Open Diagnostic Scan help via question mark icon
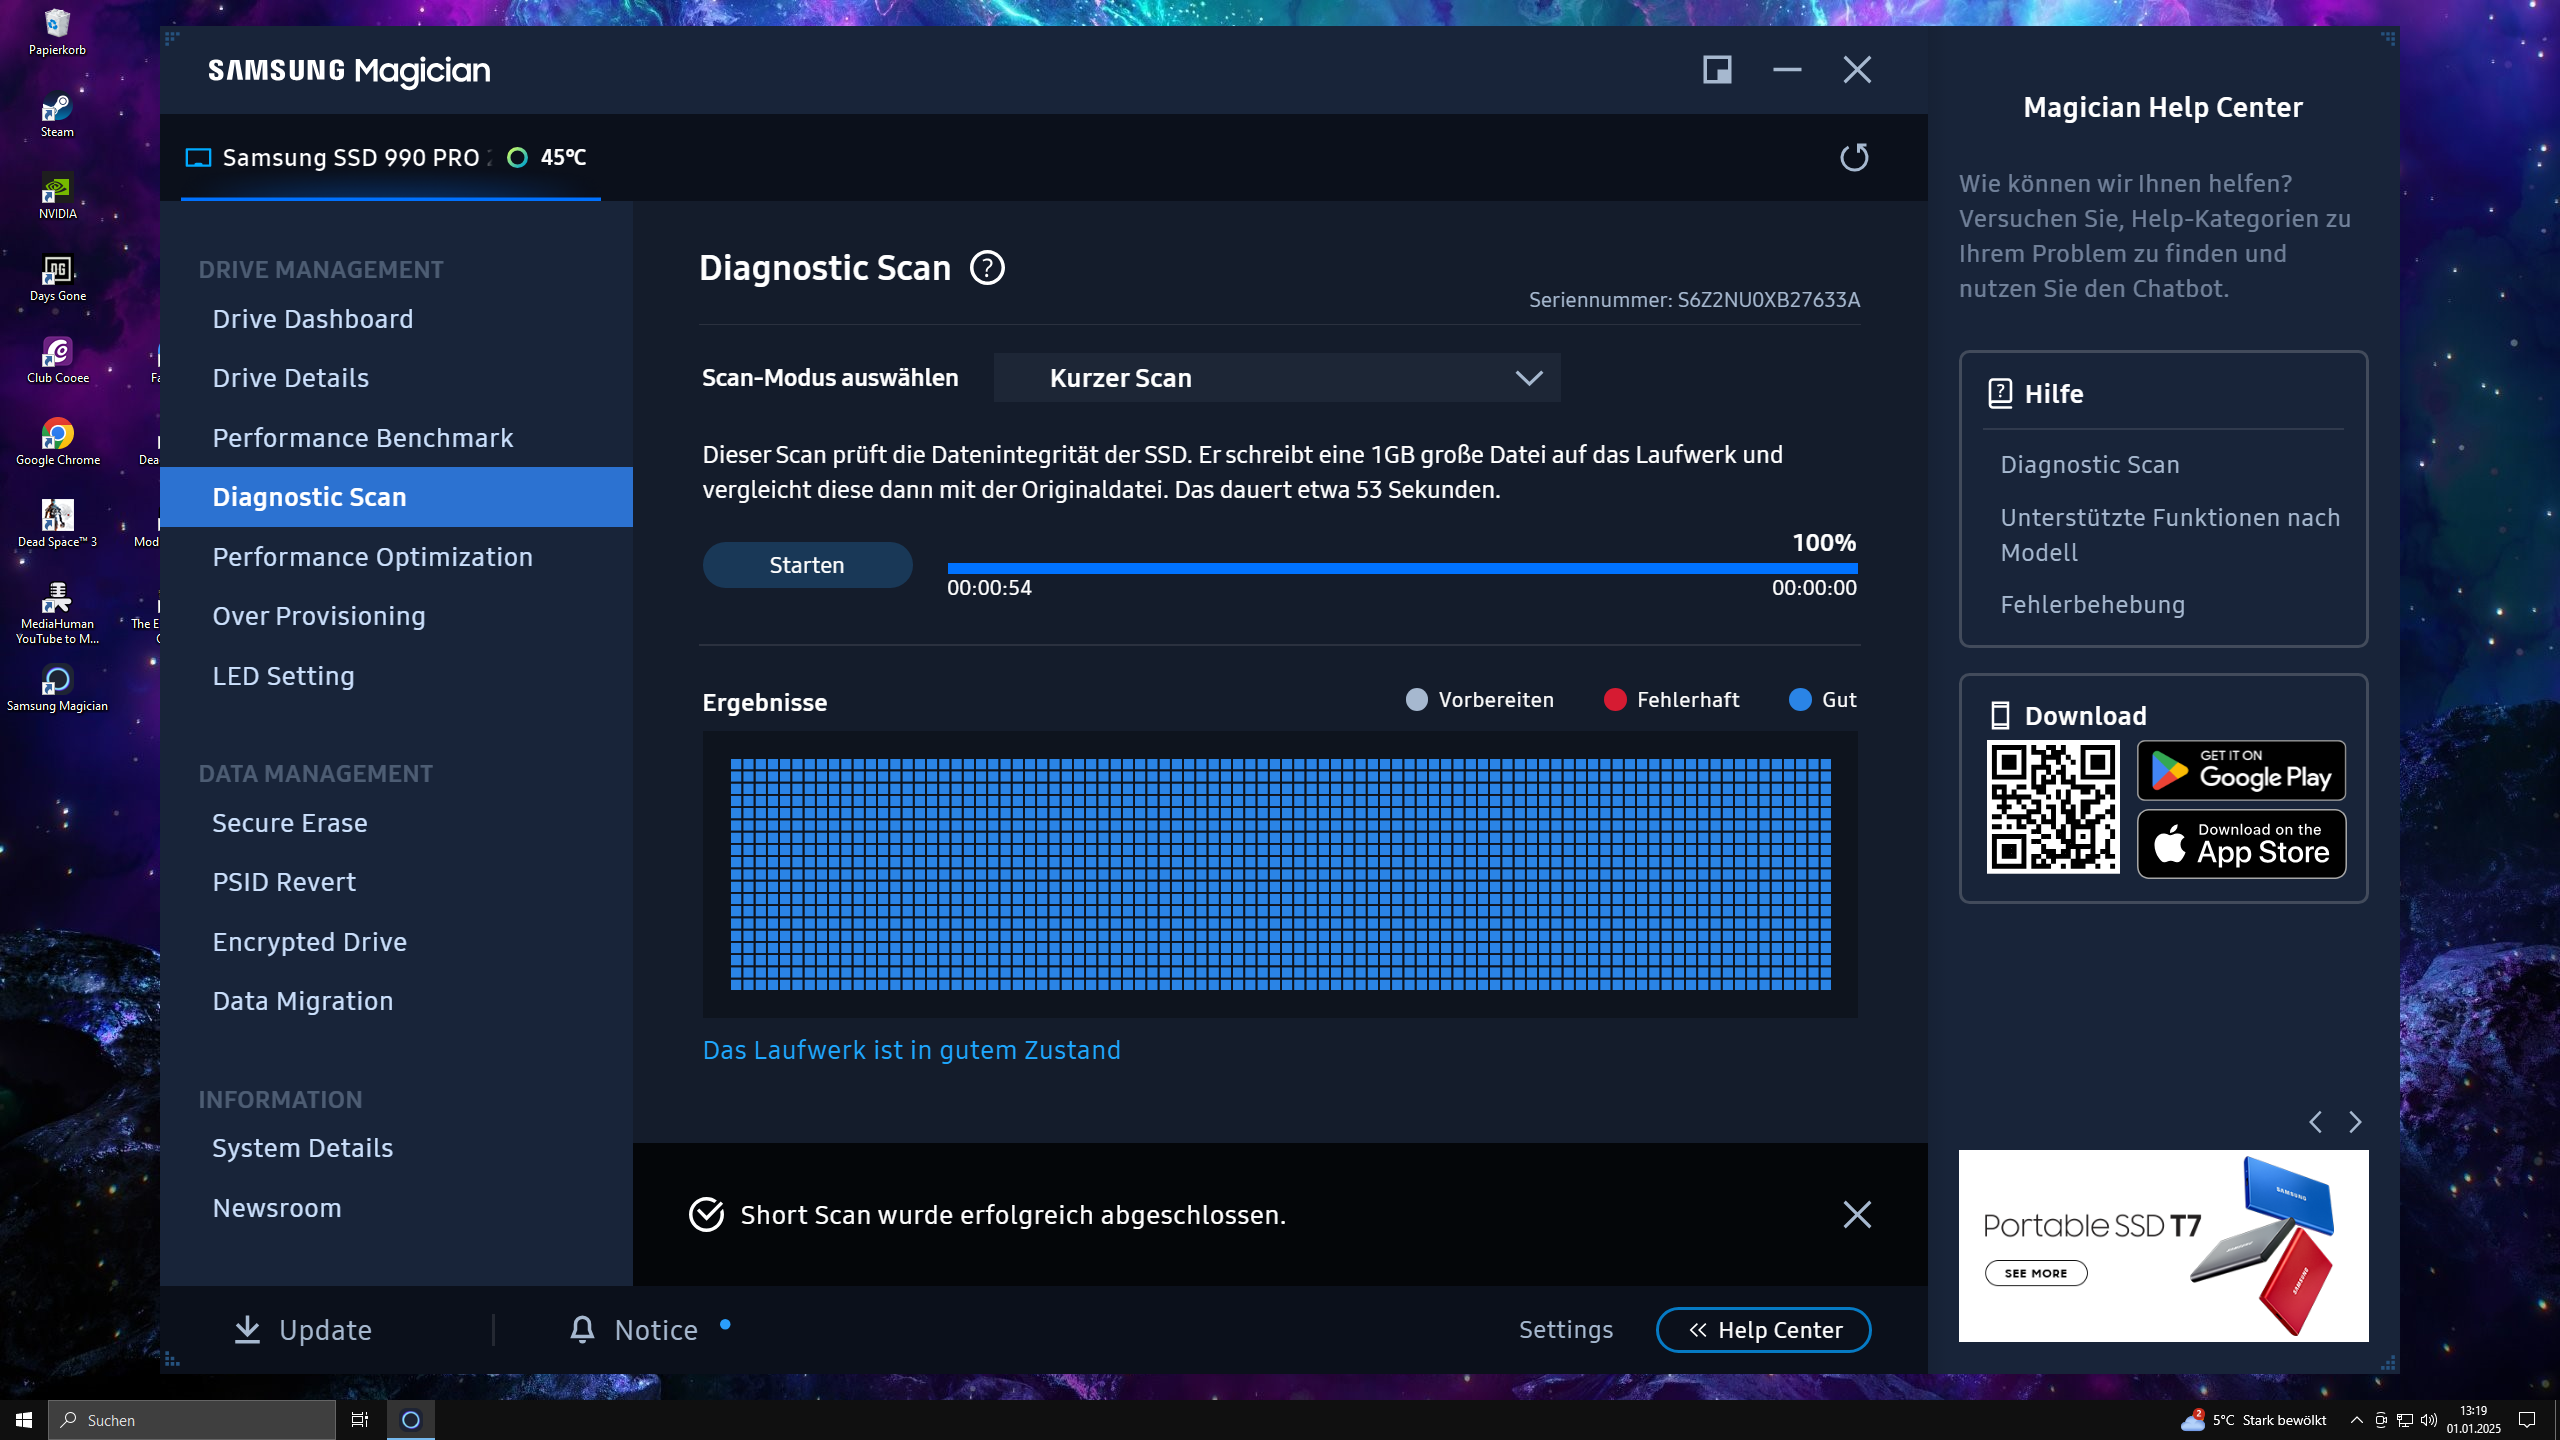 (x=987, y=267)
